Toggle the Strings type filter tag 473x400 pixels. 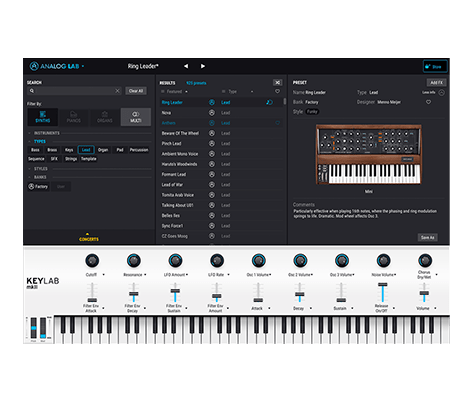[x=71, y=159]
